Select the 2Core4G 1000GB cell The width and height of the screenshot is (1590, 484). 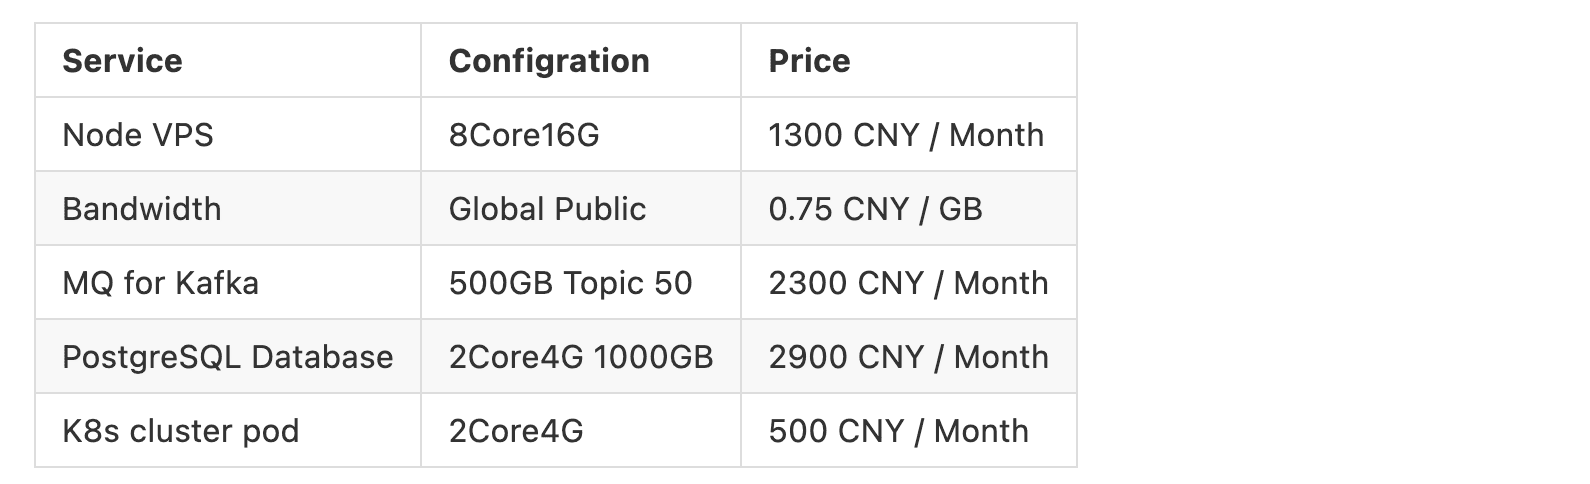point(581,357)
